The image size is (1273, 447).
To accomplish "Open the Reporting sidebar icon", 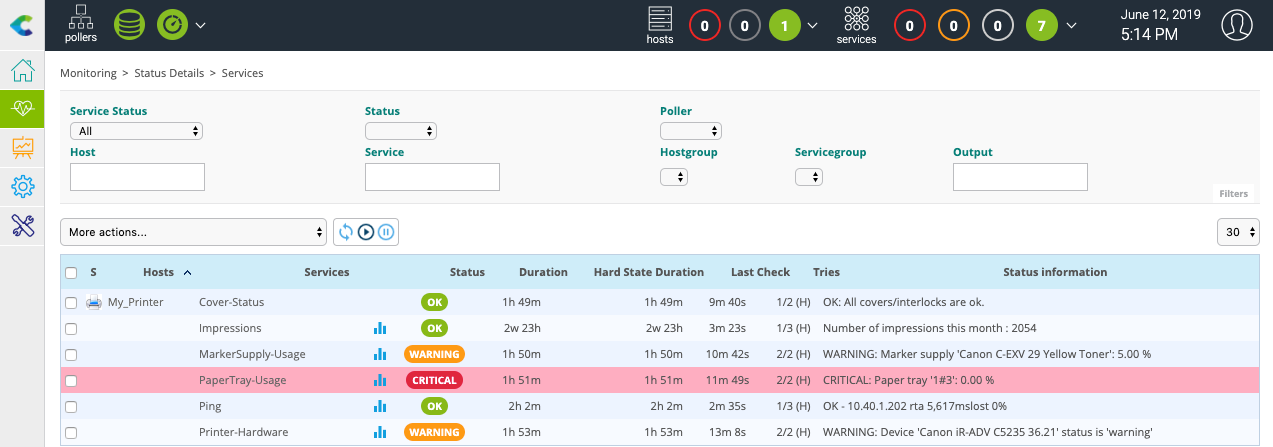I will [x=22, y=148].
